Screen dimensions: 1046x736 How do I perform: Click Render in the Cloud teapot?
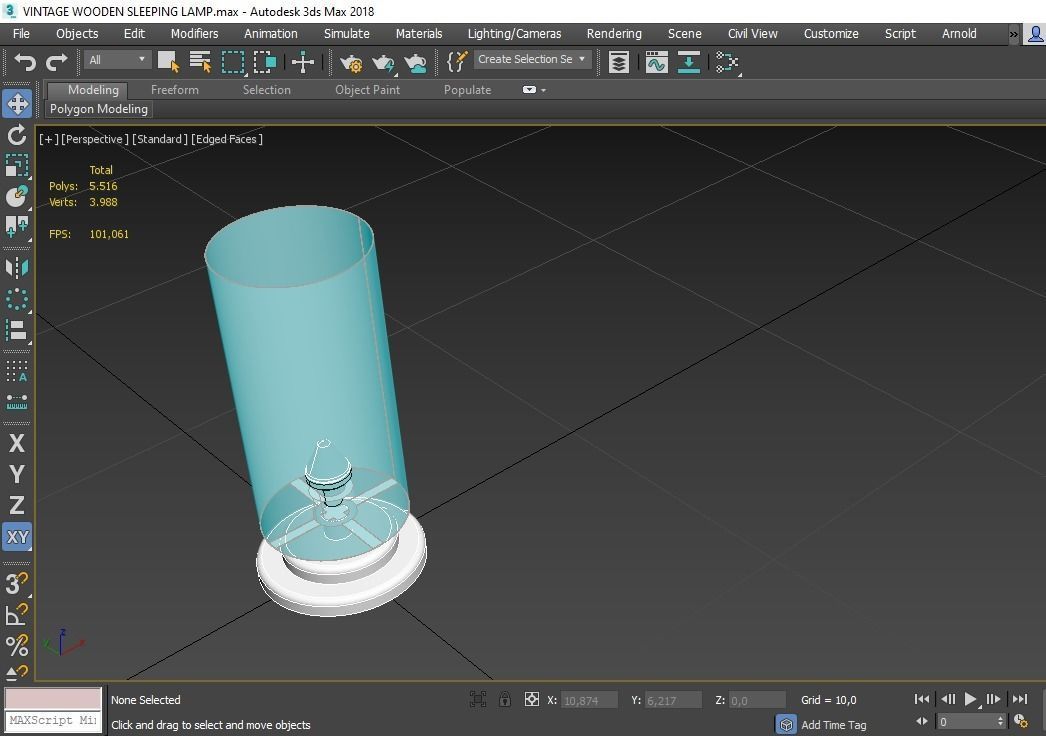tap(416, 63)
